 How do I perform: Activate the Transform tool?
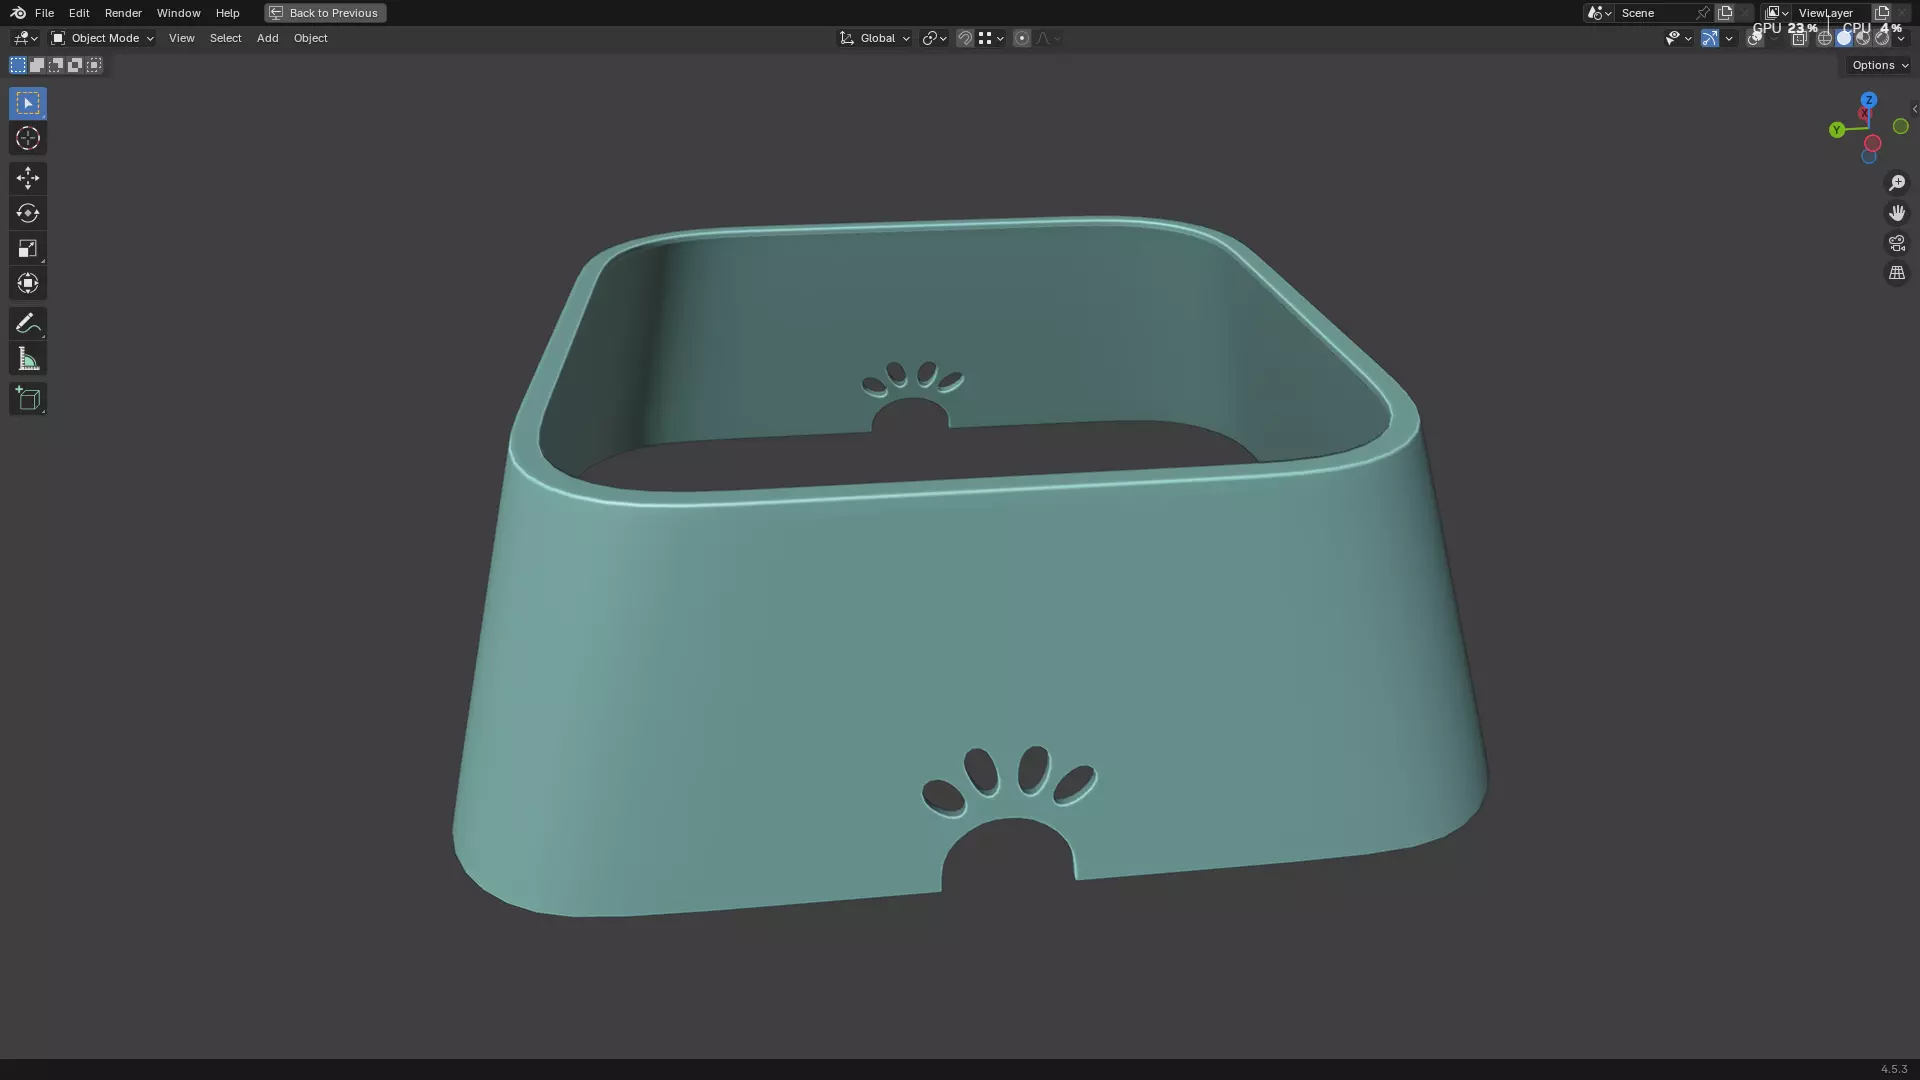point(28,283)
